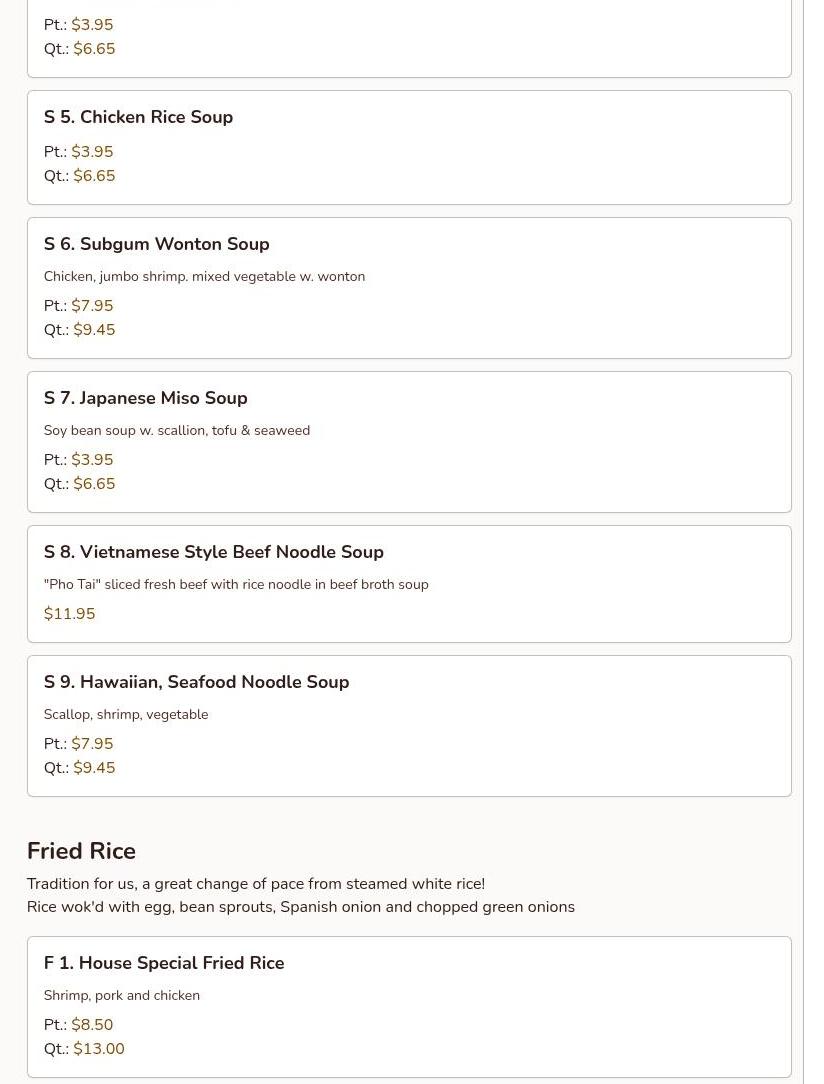Click the "Pho Tai" sliced fresh beef description
Image resolution: width=824 pixels, height=1084 pixels.
[x=235, y=585]
